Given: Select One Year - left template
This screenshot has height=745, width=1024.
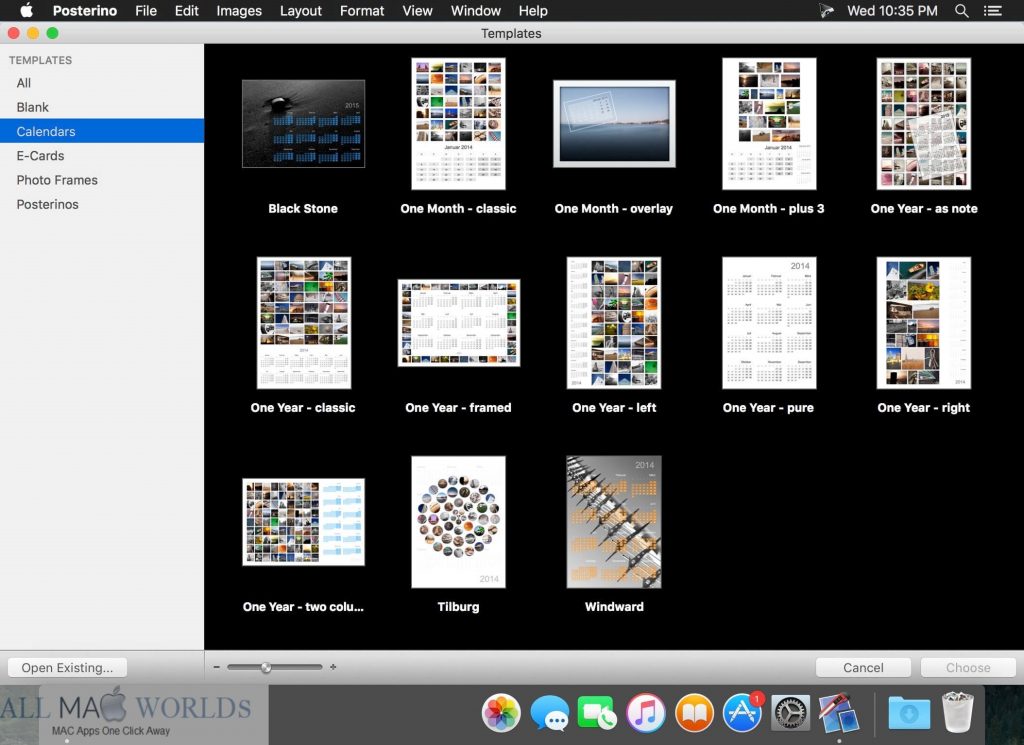Looking at the screenshot, I should tap(614, 323).
